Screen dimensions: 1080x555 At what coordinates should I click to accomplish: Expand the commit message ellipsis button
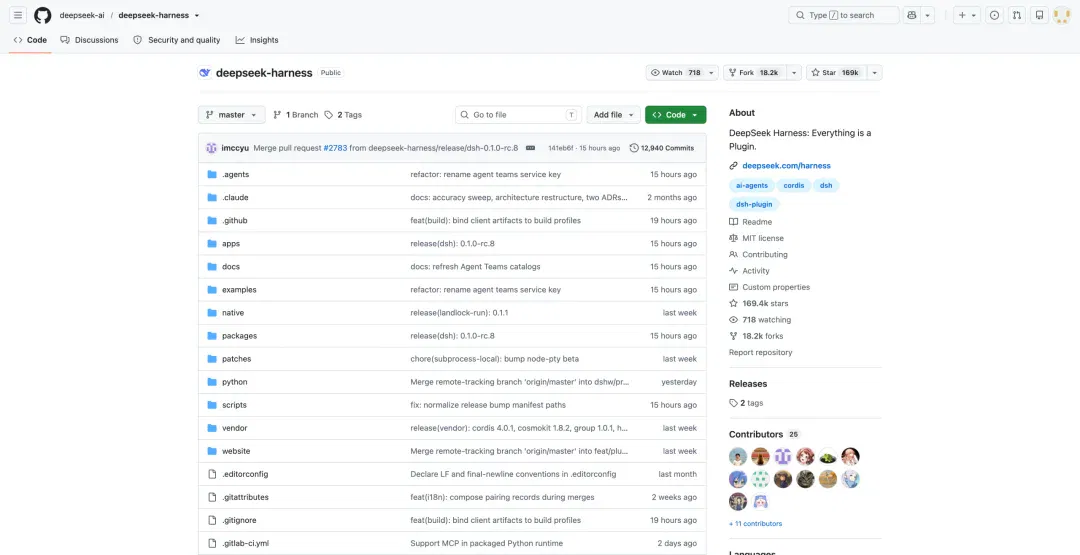coord(530,148)
